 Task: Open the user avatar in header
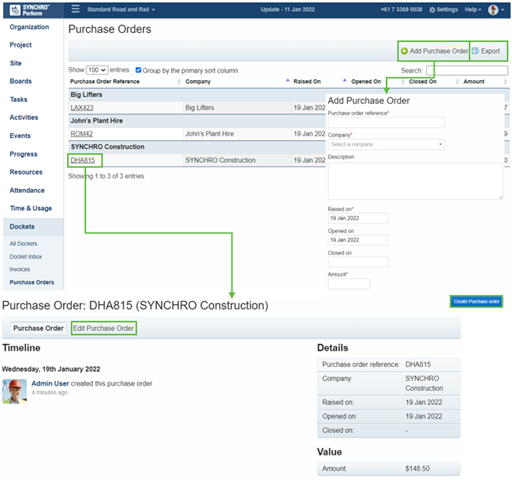click(493, 10)
